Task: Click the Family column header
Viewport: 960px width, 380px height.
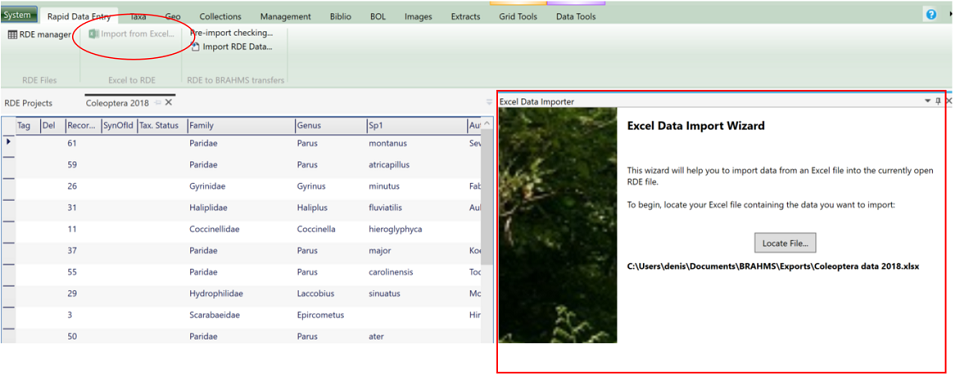Action: click(241, 125)
